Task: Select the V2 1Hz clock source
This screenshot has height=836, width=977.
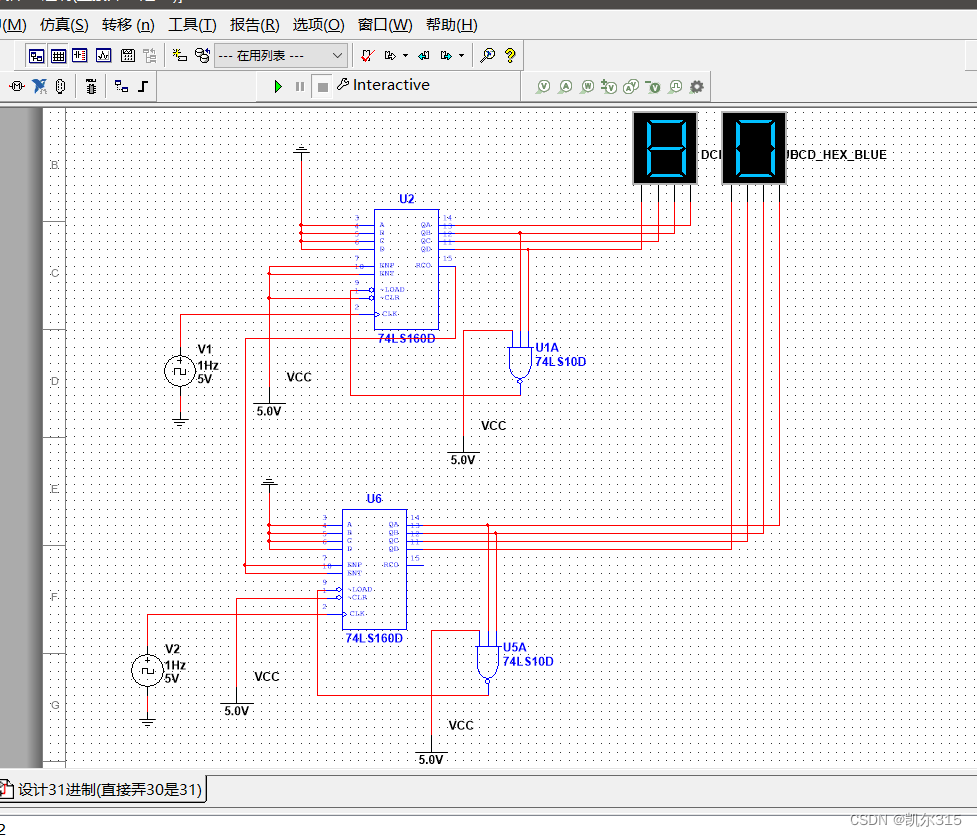Action: pyautogui.click(x=148, y=671)
